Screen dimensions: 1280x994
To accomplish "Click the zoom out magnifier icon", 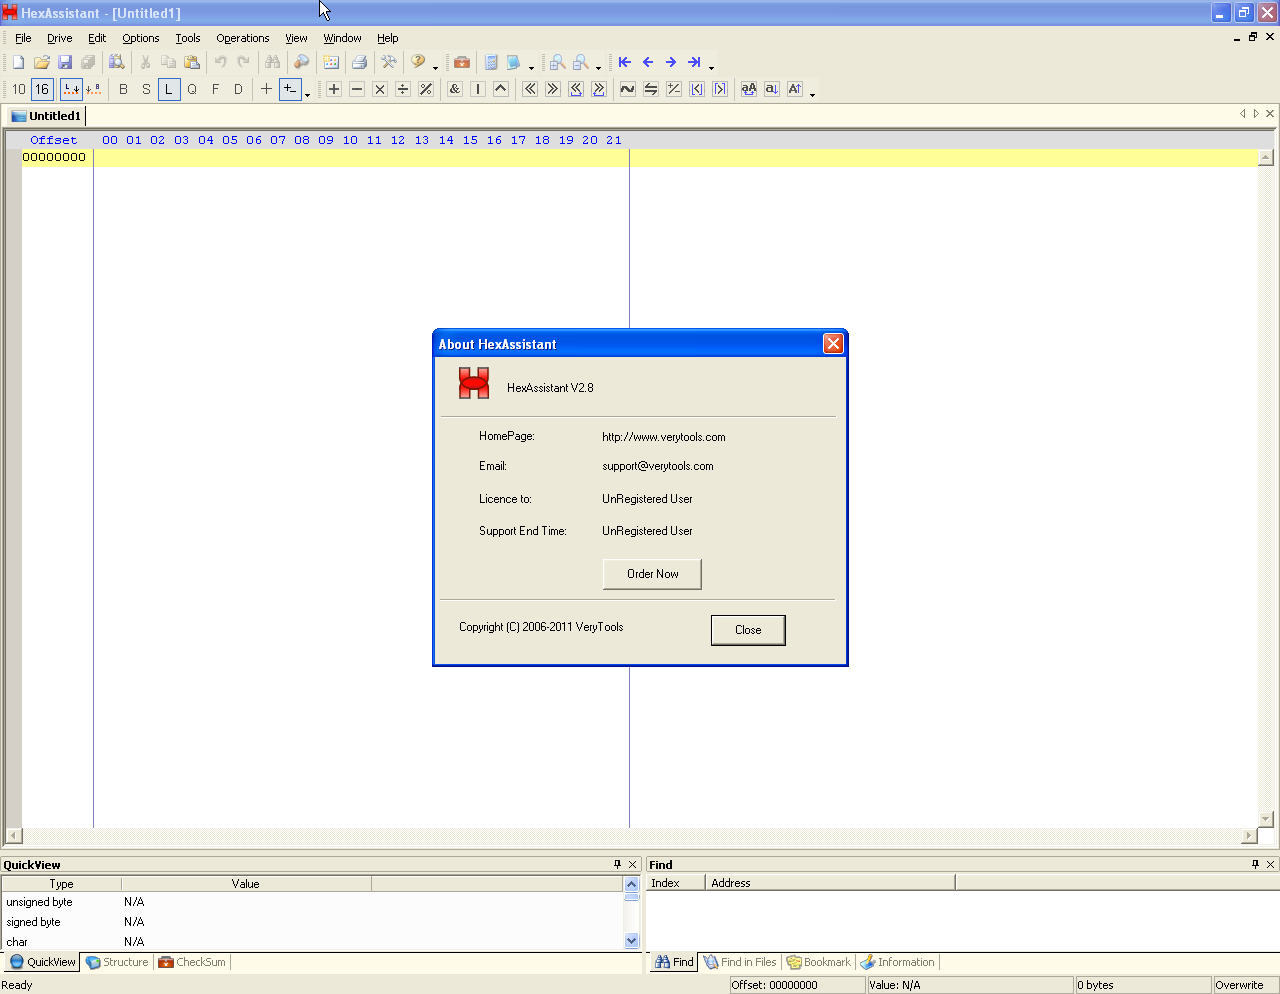I will pyautogui.click(x=580, y=62).
